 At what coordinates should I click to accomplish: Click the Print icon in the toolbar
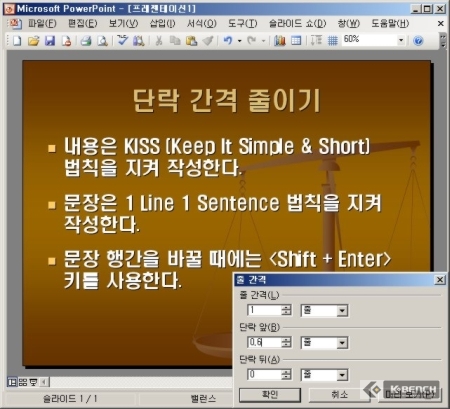coord(86,41)
